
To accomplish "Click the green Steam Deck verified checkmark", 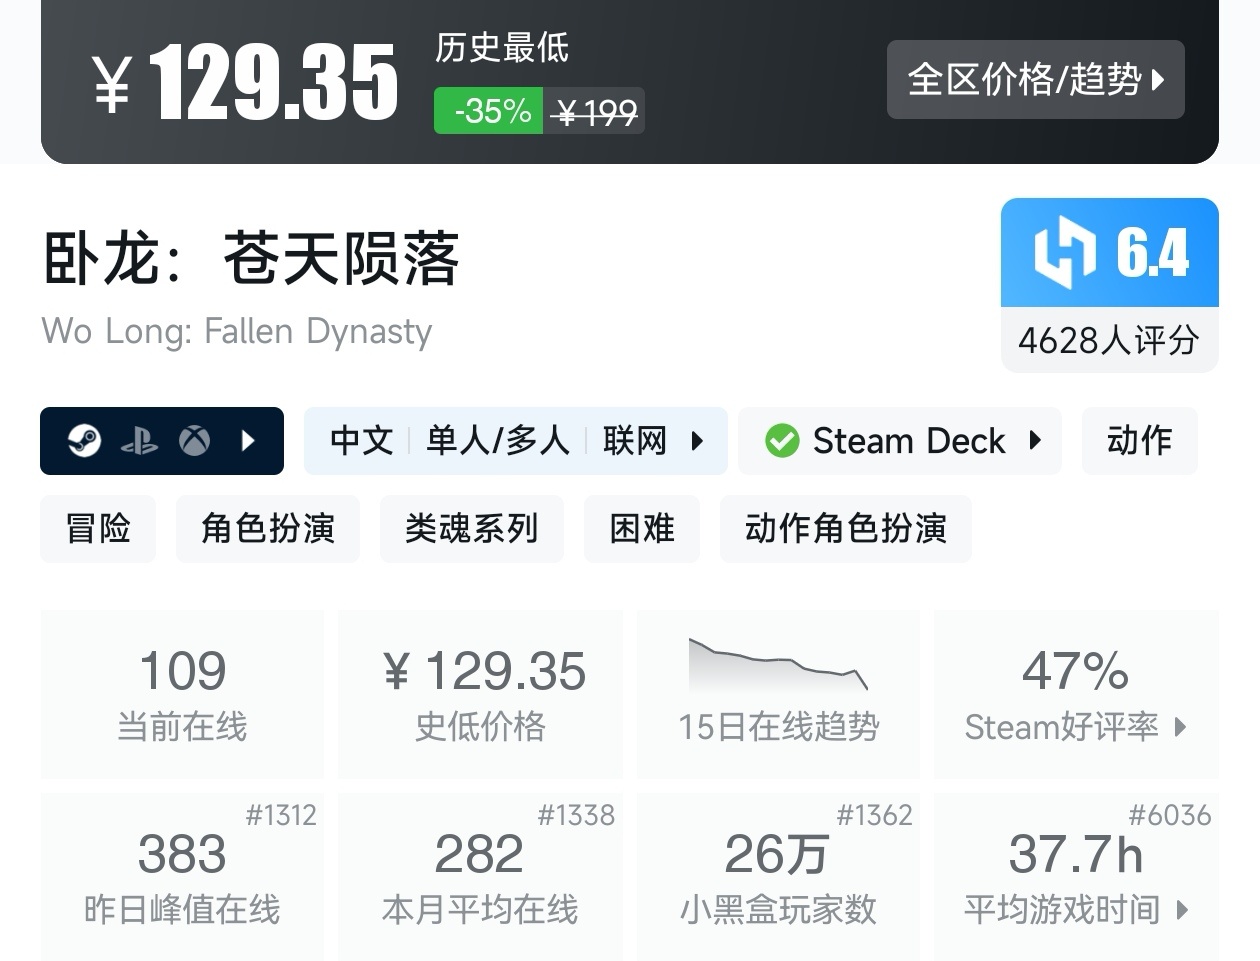I will point(782,440).
